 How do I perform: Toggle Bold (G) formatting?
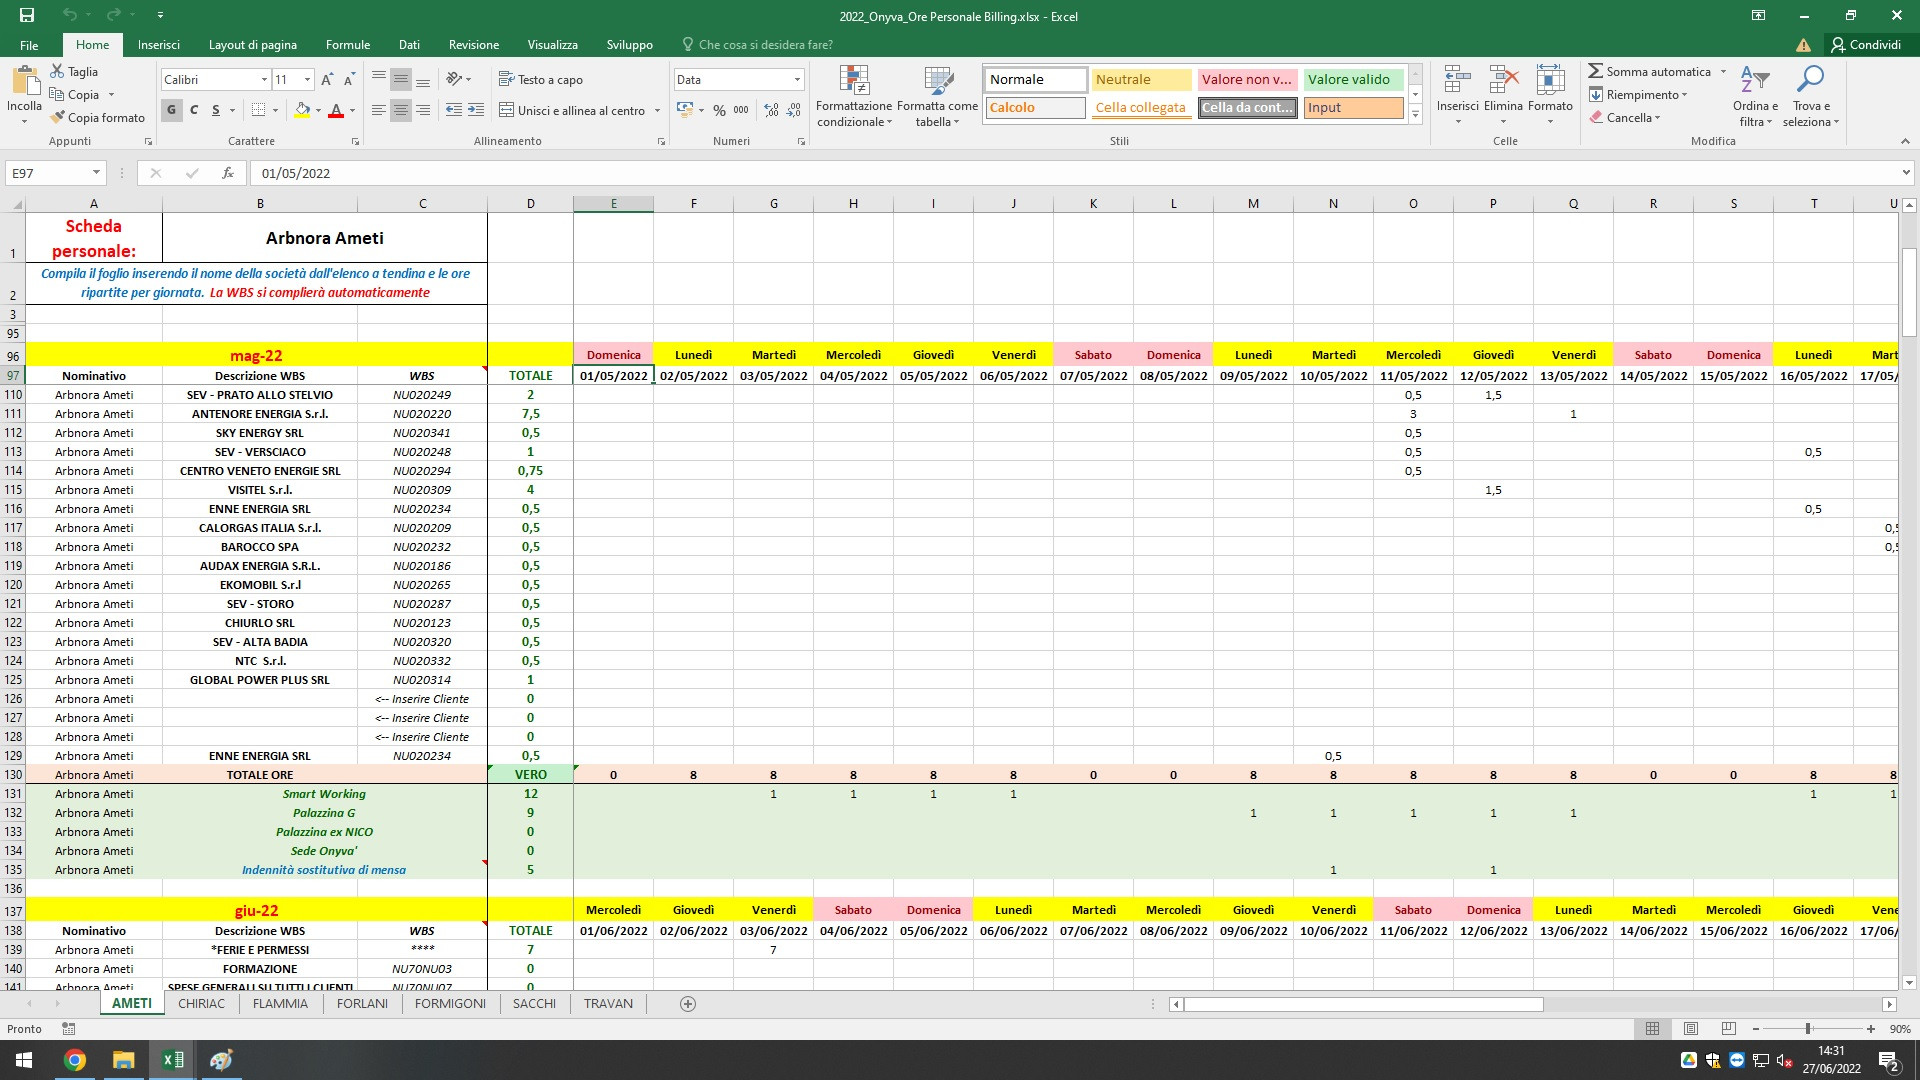172,110
